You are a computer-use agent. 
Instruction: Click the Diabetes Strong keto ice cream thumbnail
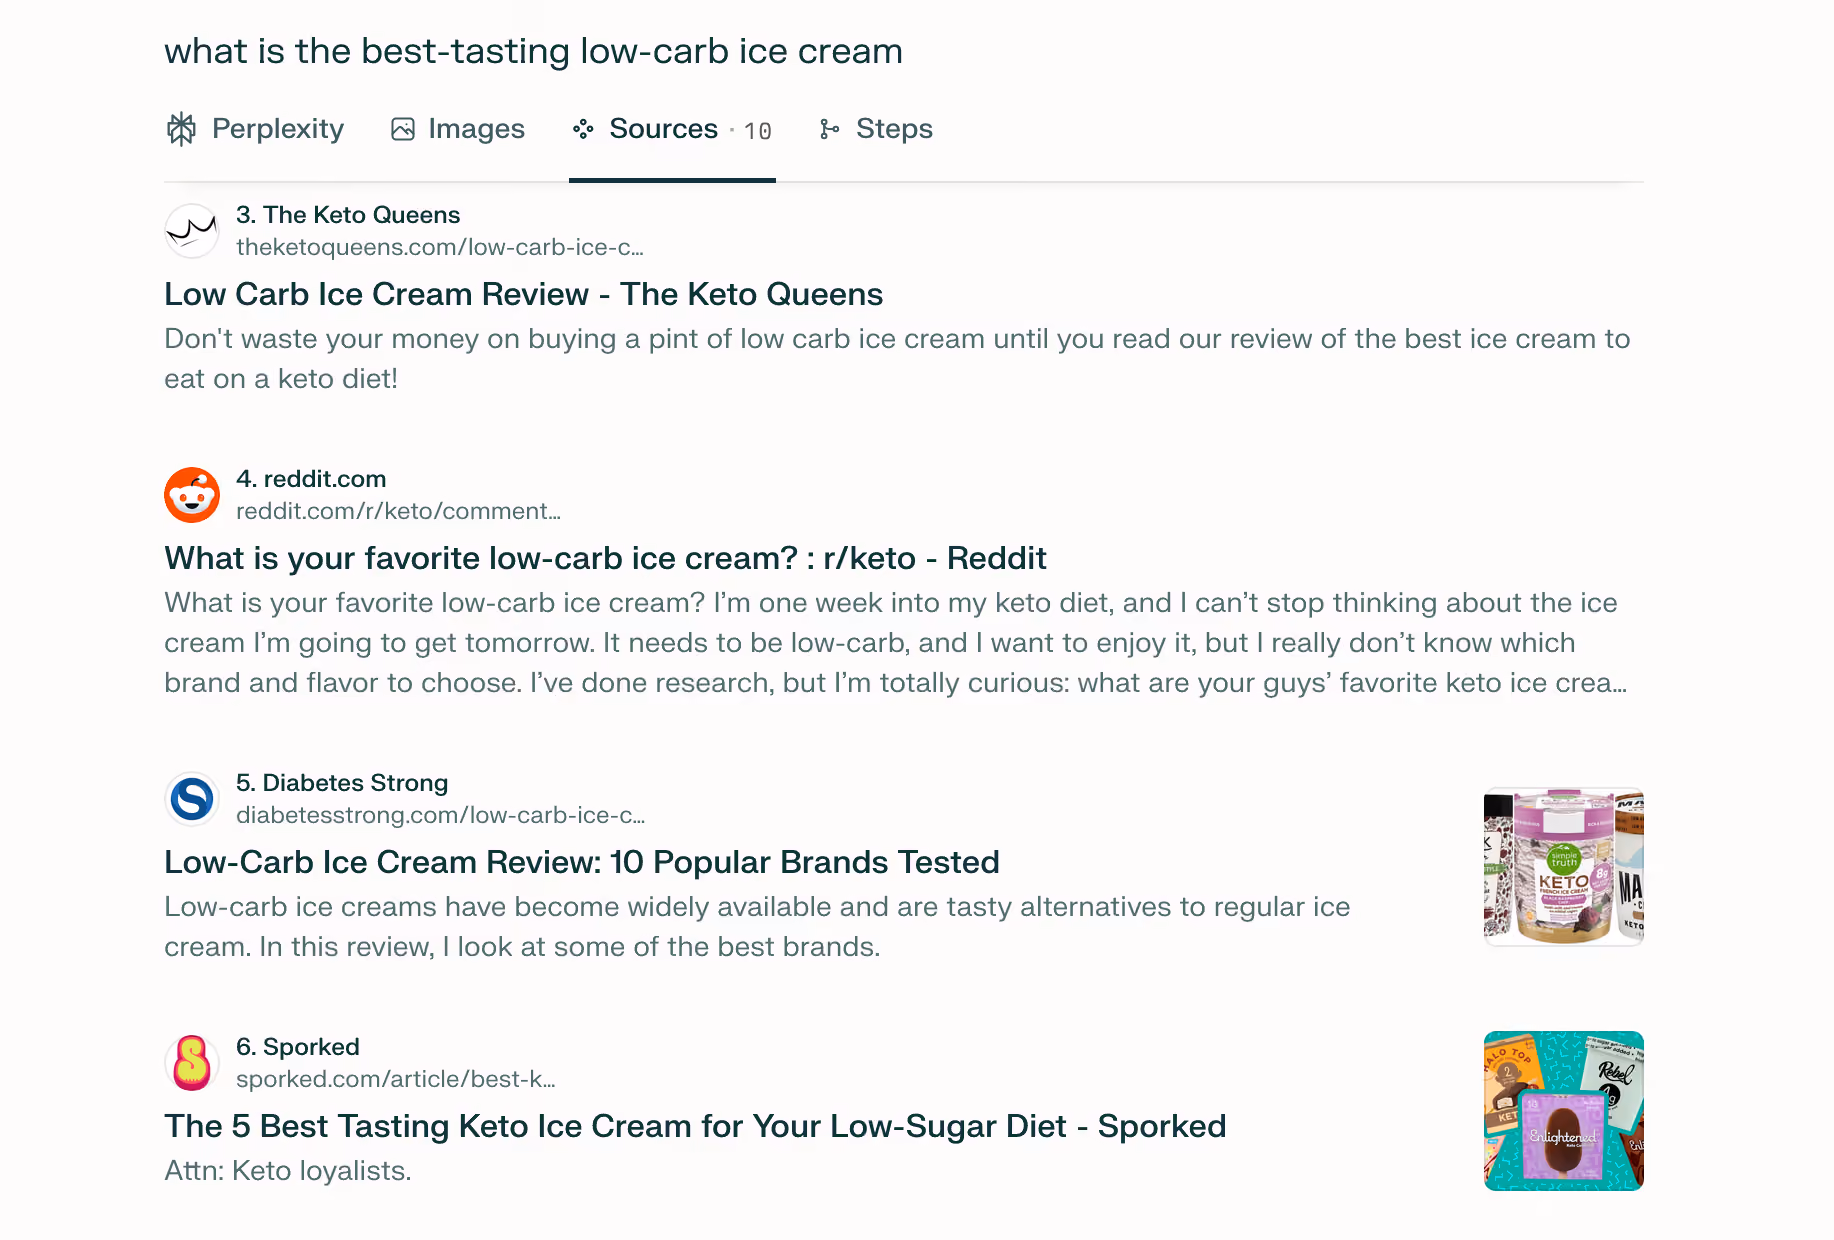(1563, 867)
